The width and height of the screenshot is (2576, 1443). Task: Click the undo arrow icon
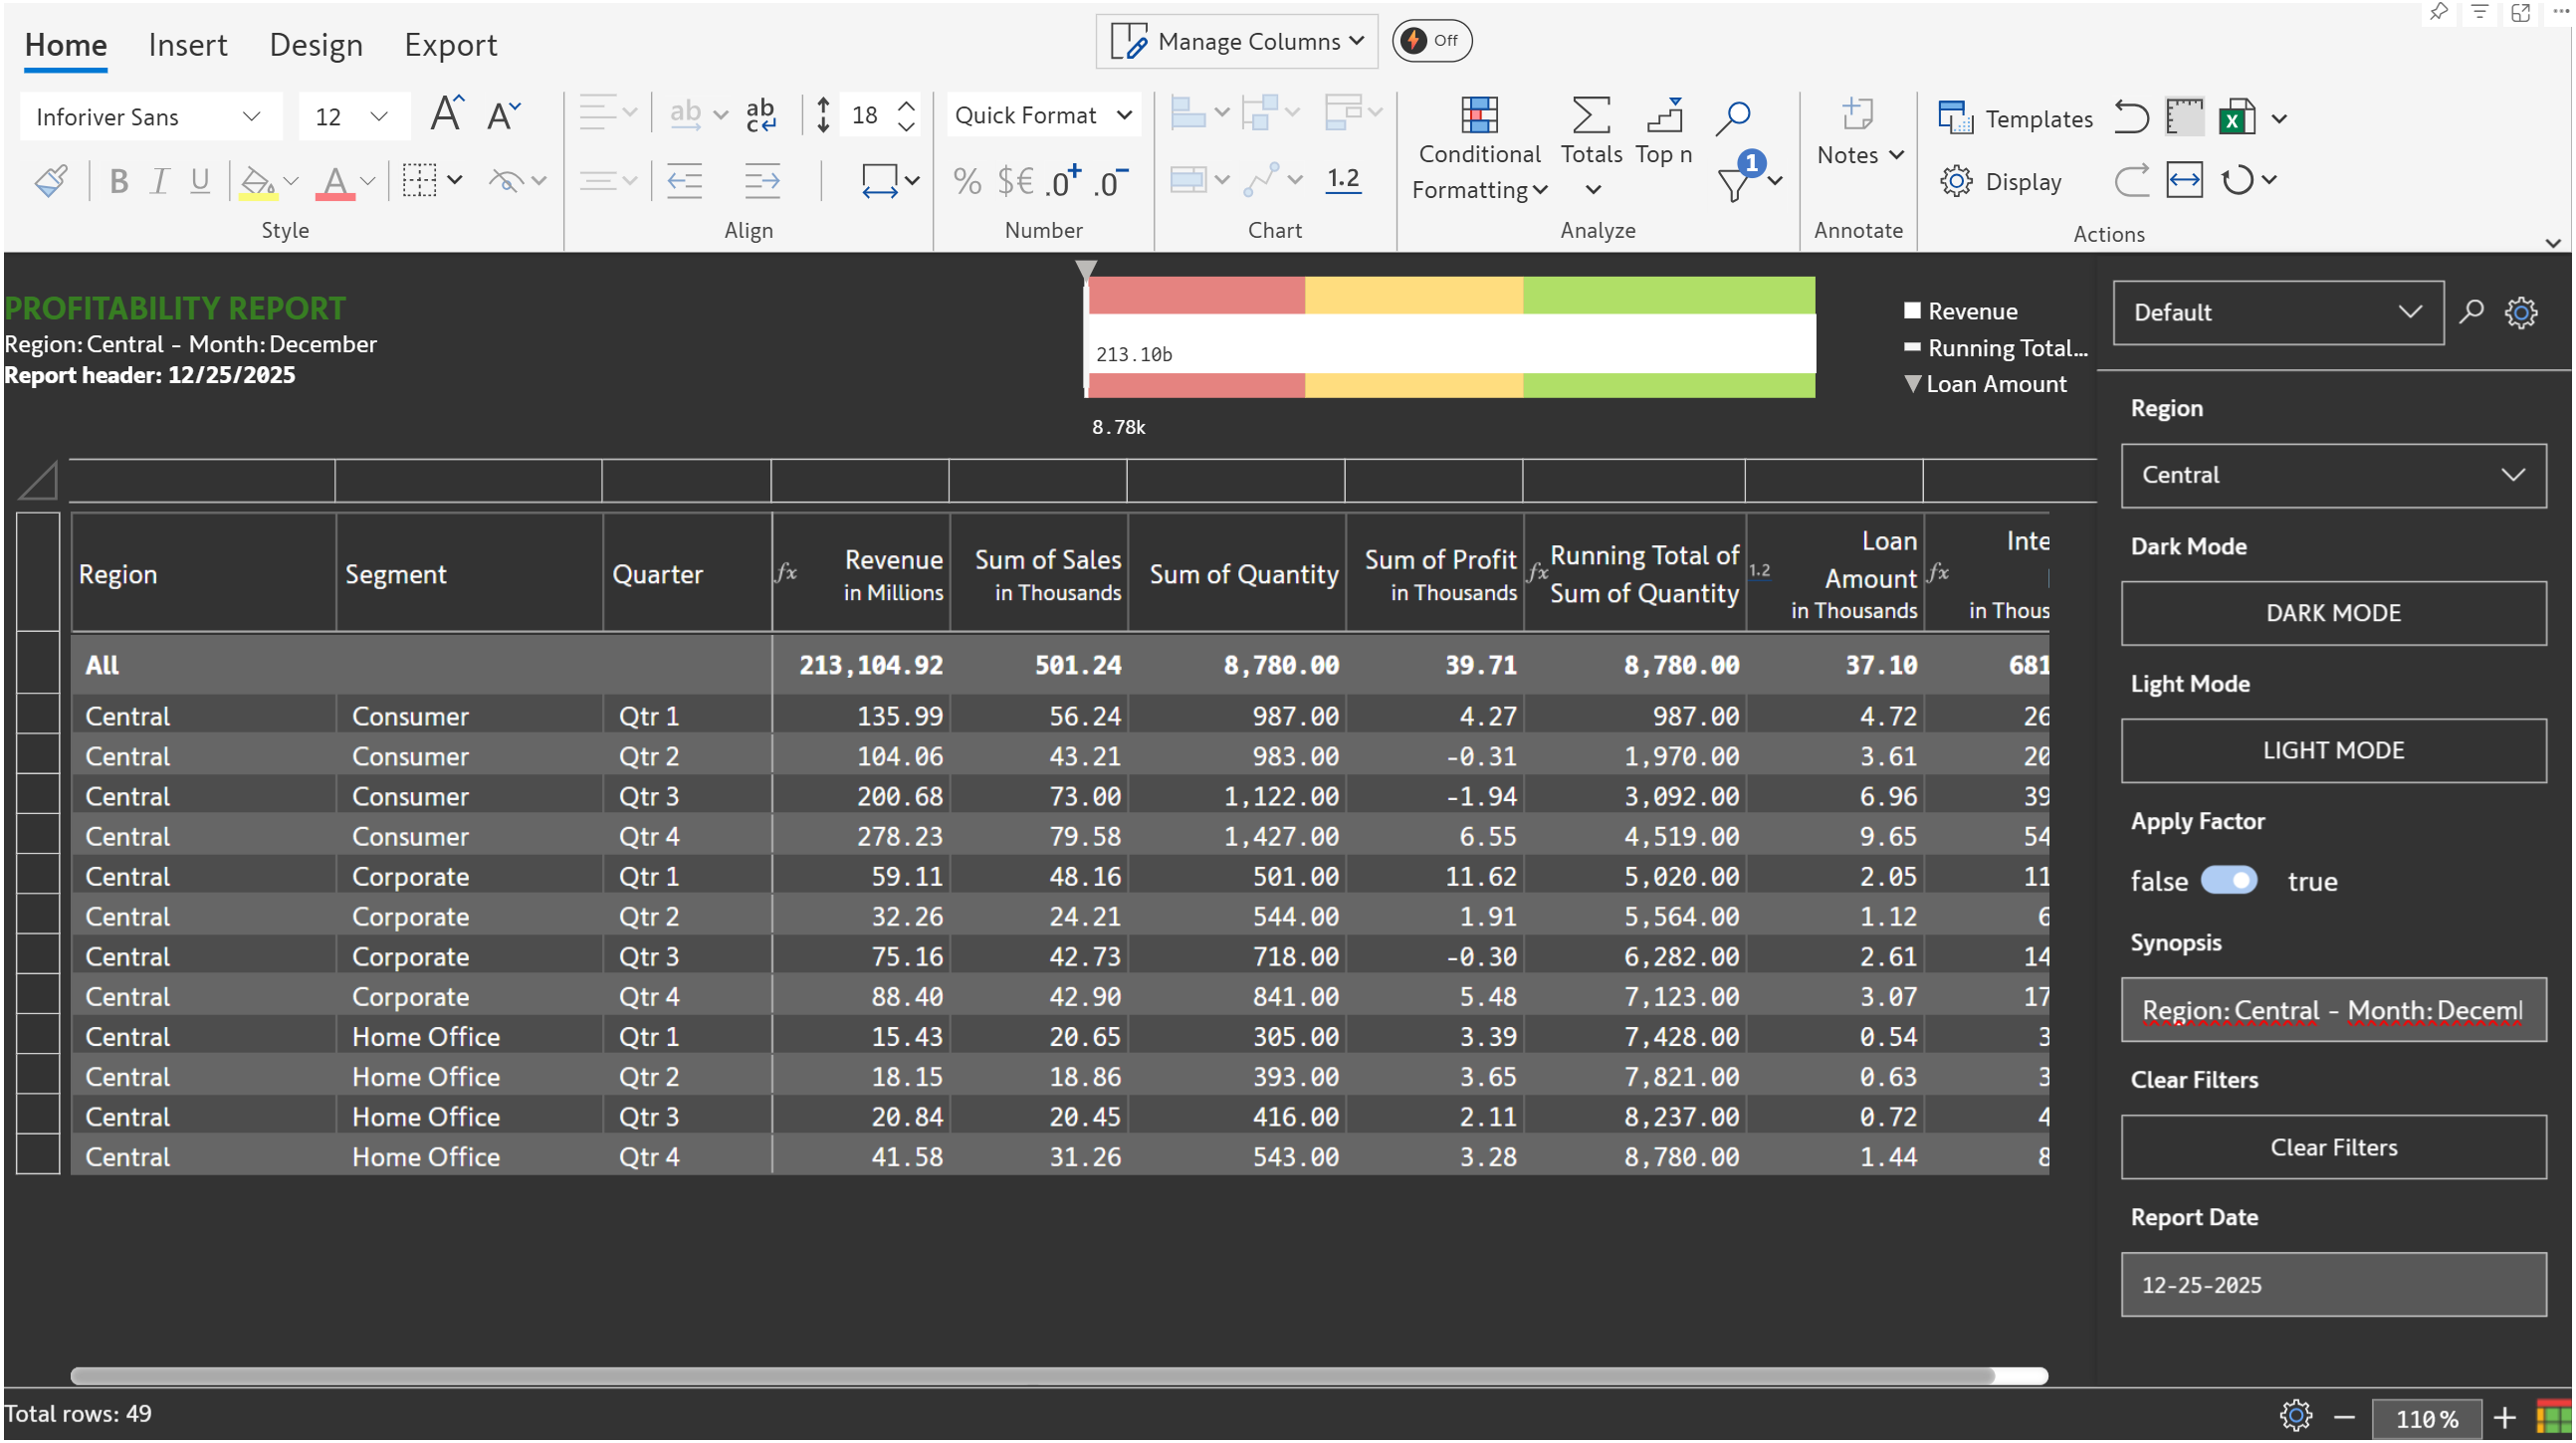[x=2130, y=118]
